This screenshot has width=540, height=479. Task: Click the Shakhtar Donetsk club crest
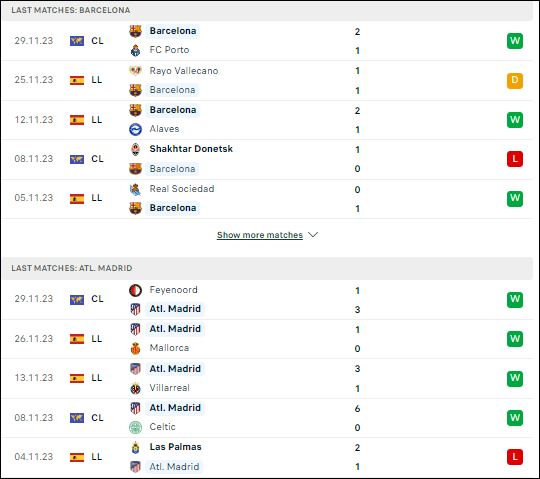pos(135,149)
